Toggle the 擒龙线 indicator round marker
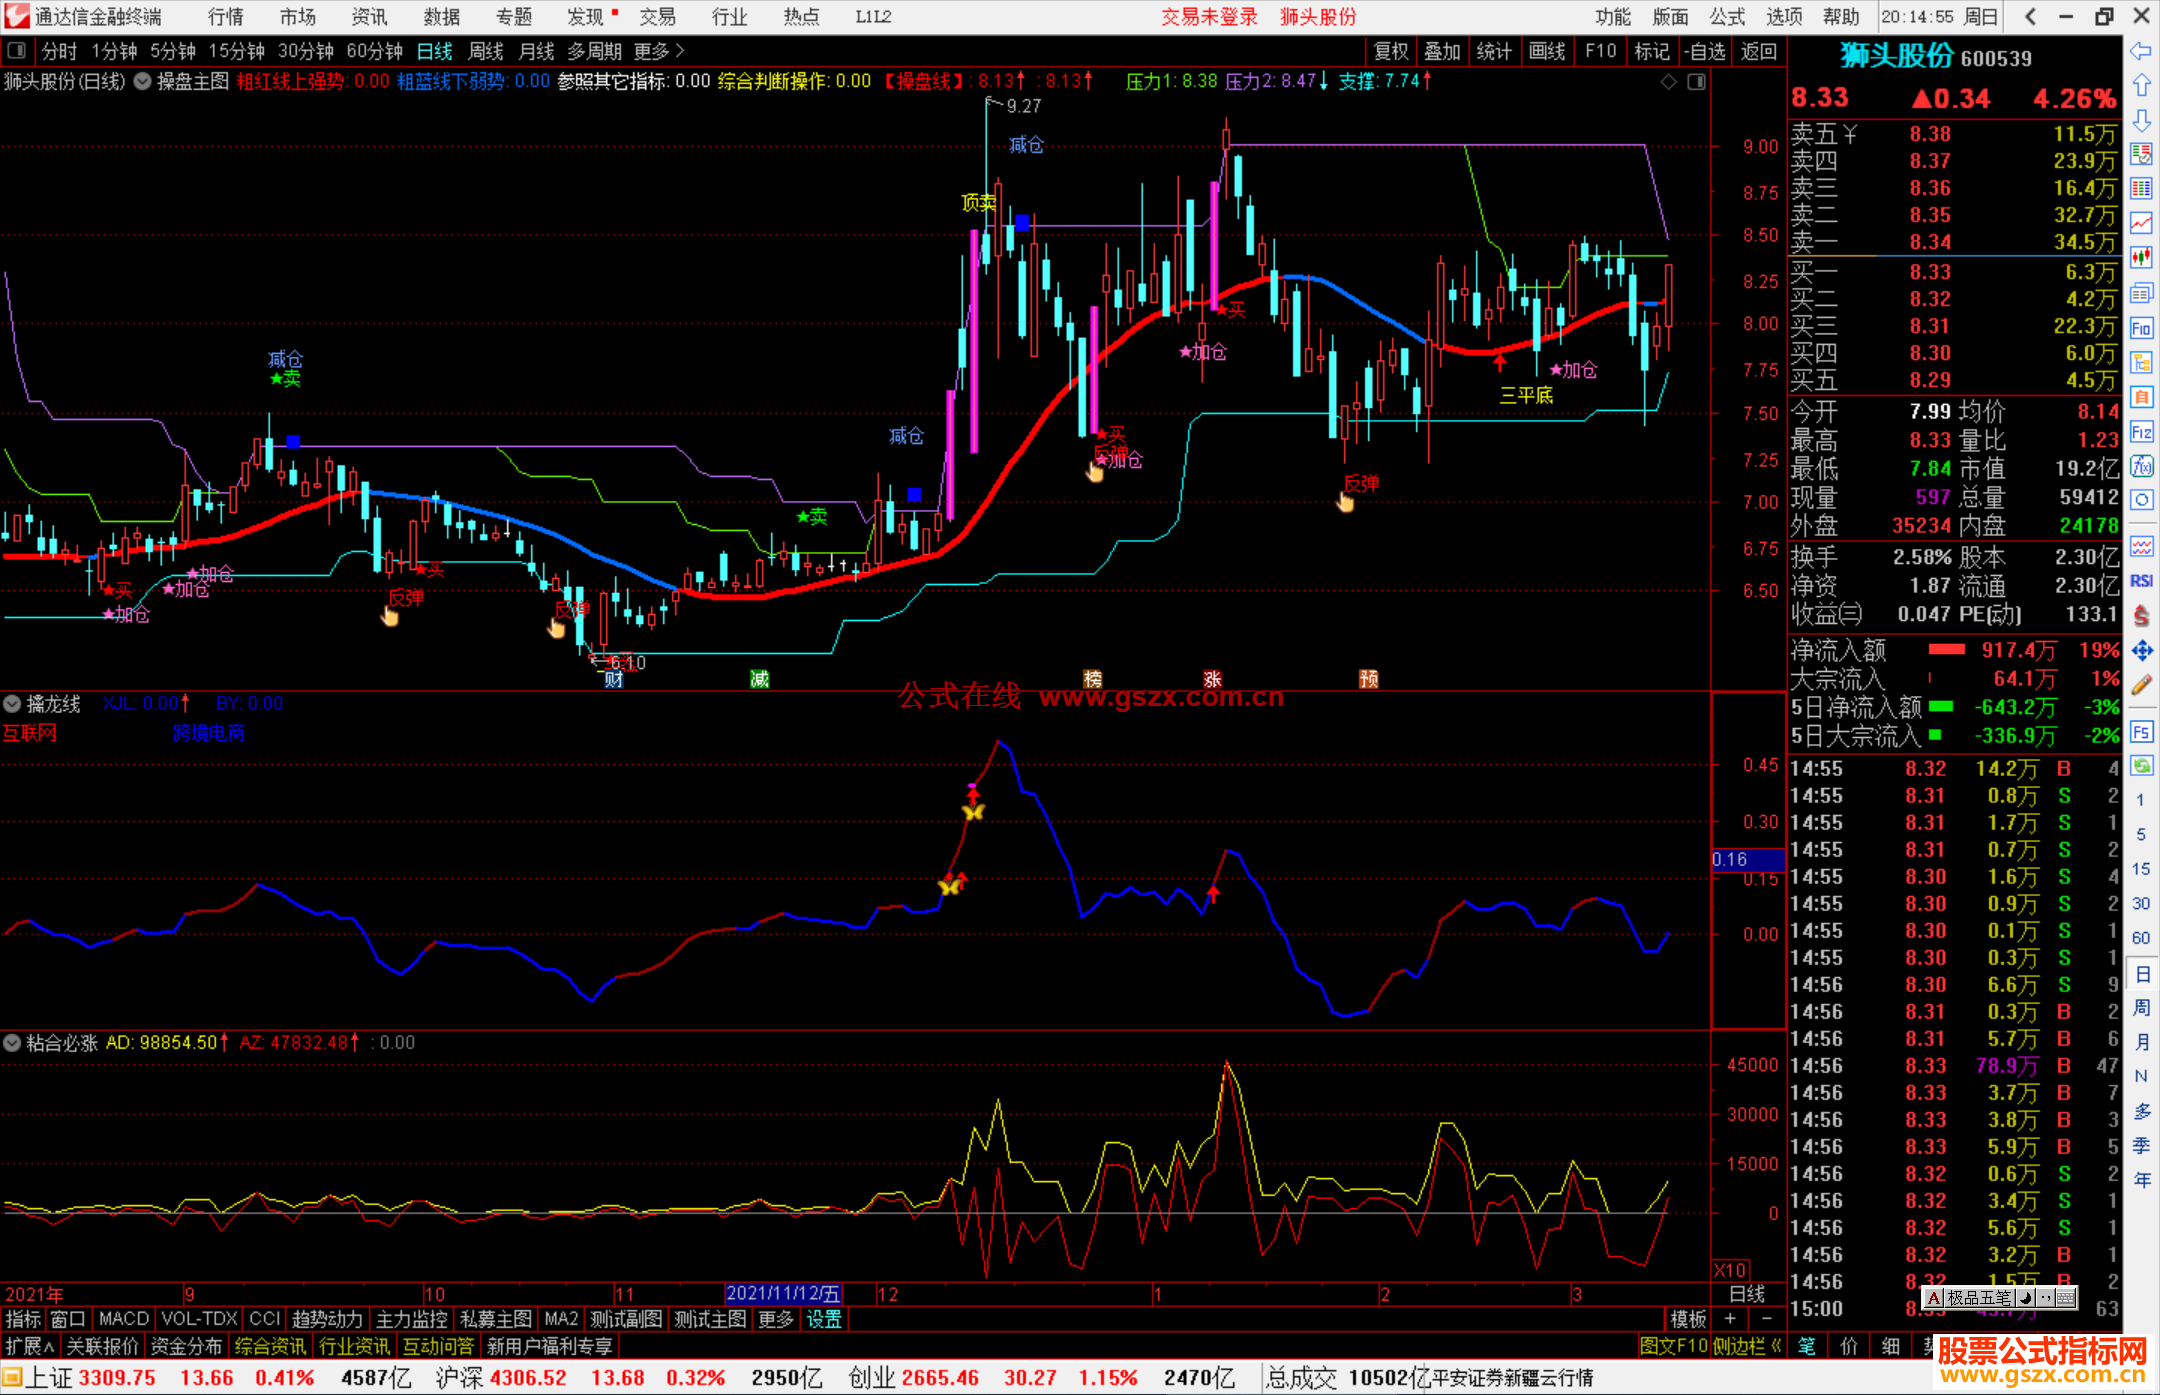The height and width of the screenshot is (1395, 2160). point(12,704)
